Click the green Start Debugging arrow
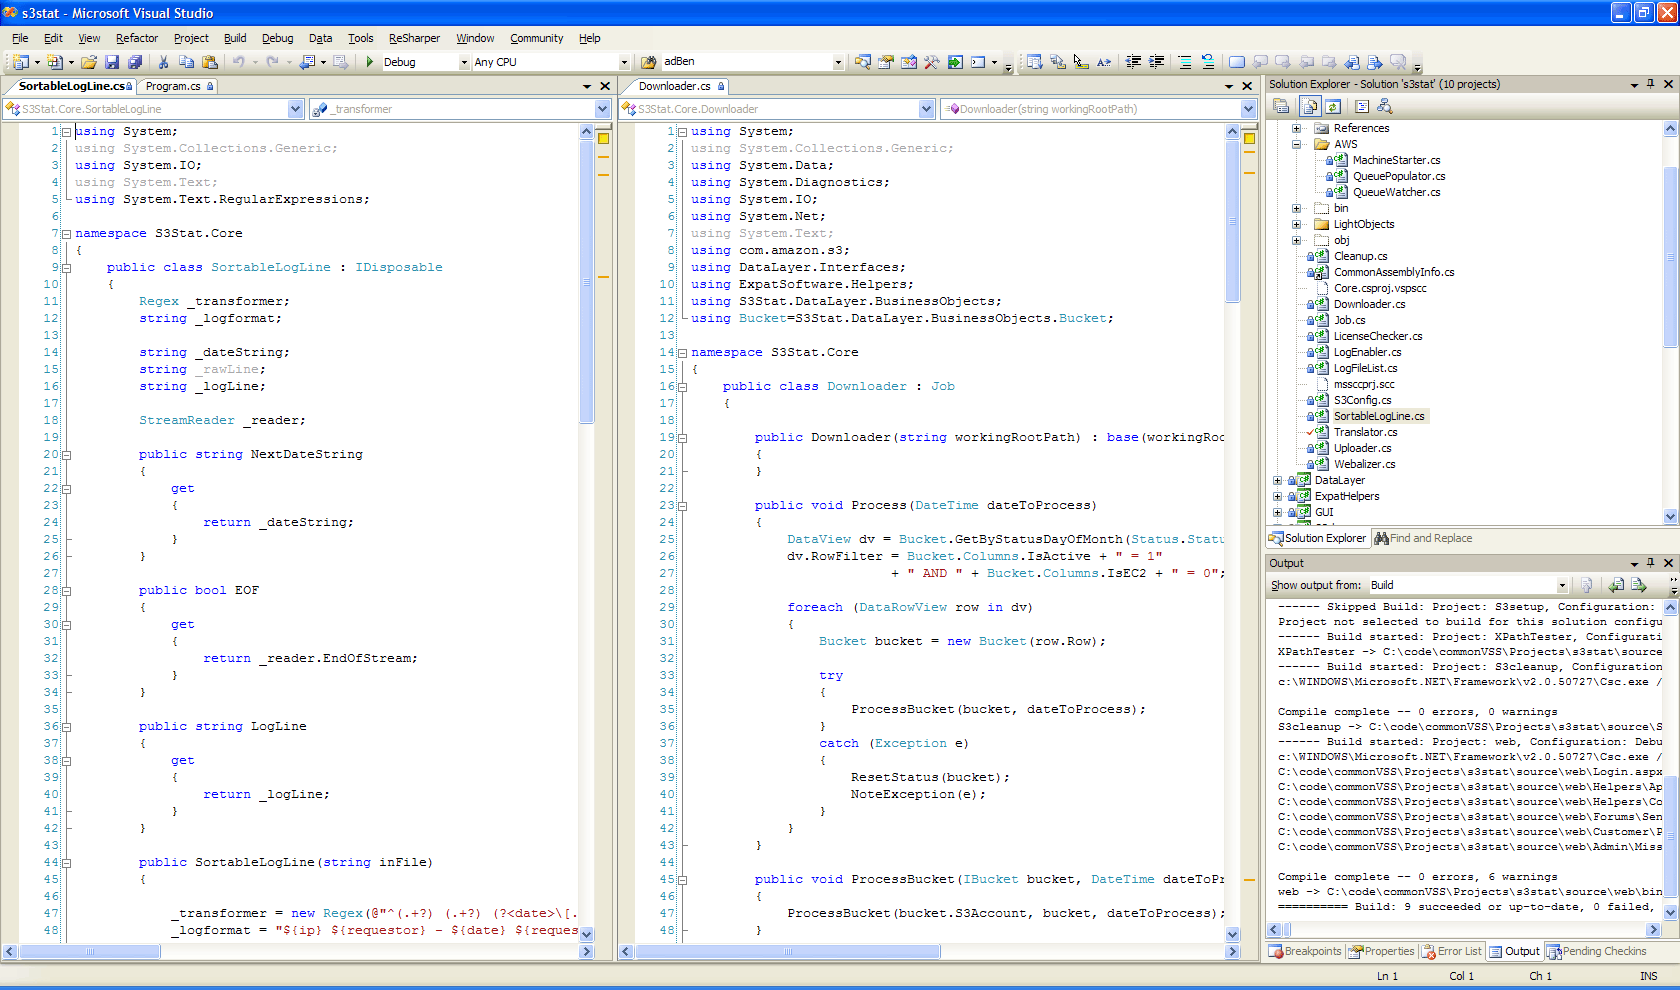 [370, 62]
